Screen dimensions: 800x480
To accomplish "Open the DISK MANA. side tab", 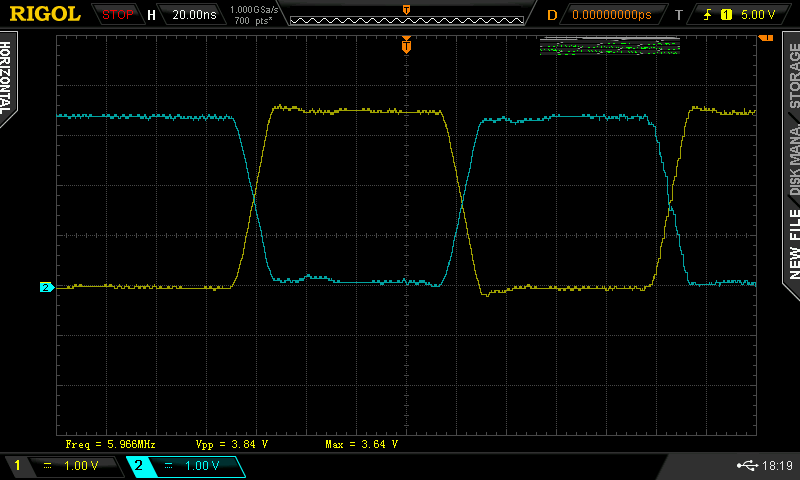I will (794, 161).
